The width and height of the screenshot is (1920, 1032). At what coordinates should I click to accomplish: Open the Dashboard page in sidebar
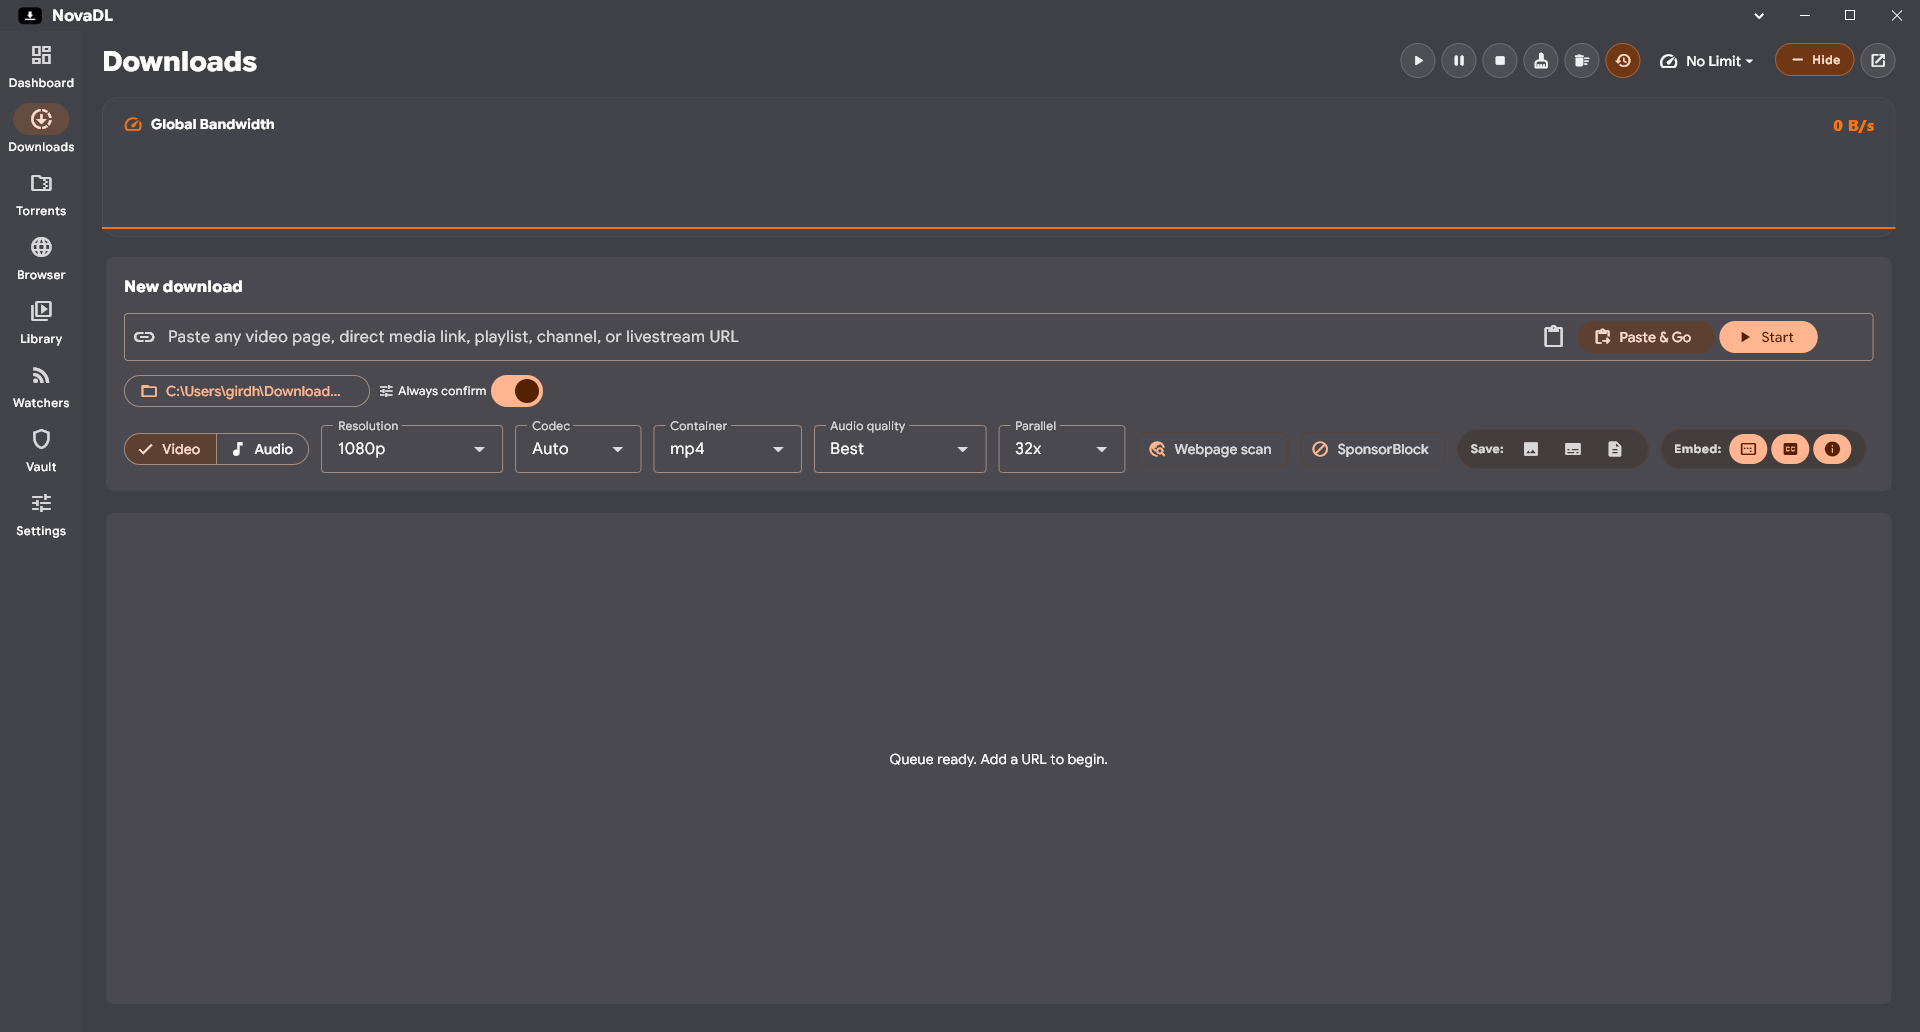click(41, 67)
